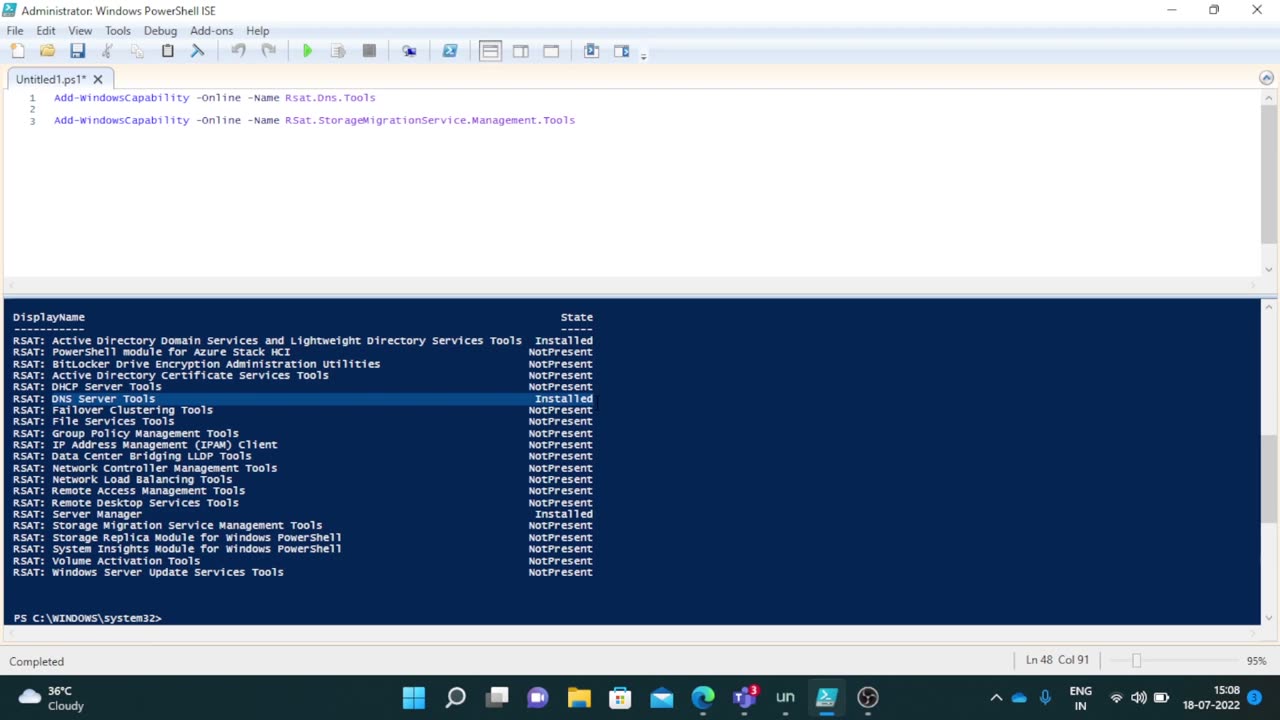Click script pane scrollbar up arrow
The image size is (1280, 720).
(x=1269, y=96)
